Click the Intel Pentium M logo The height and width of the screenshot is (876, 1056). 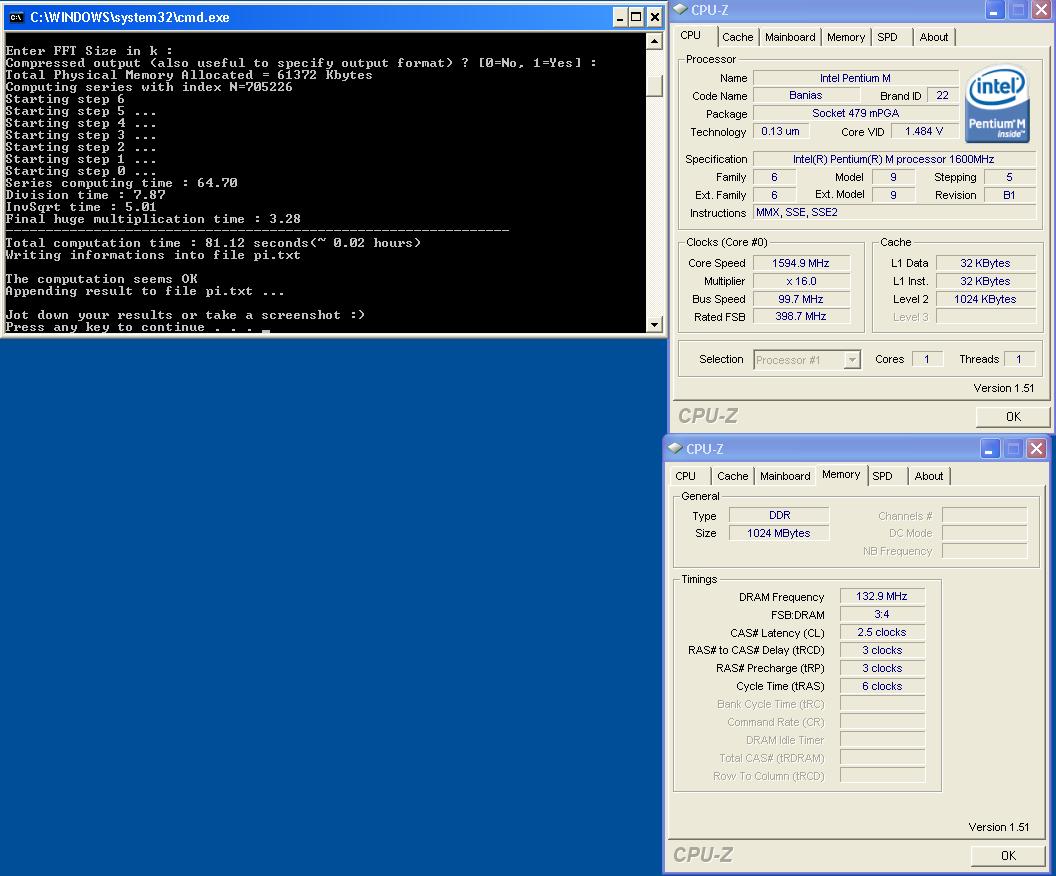996,104
